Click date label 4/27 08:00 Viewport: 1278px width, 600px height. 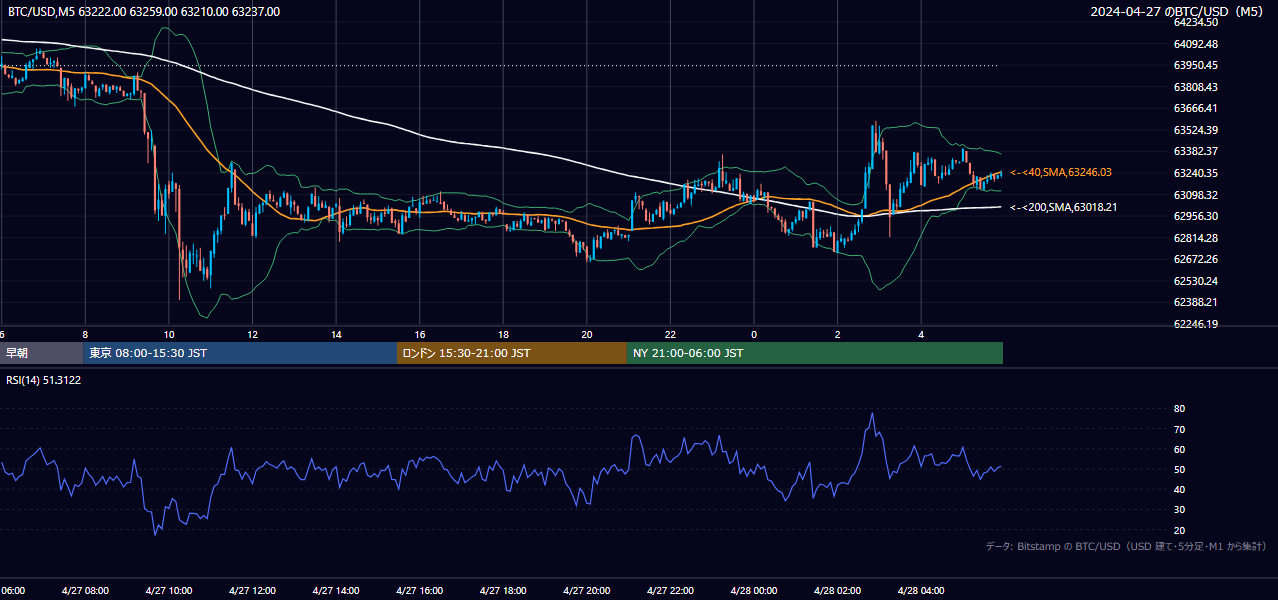[85, 590]
